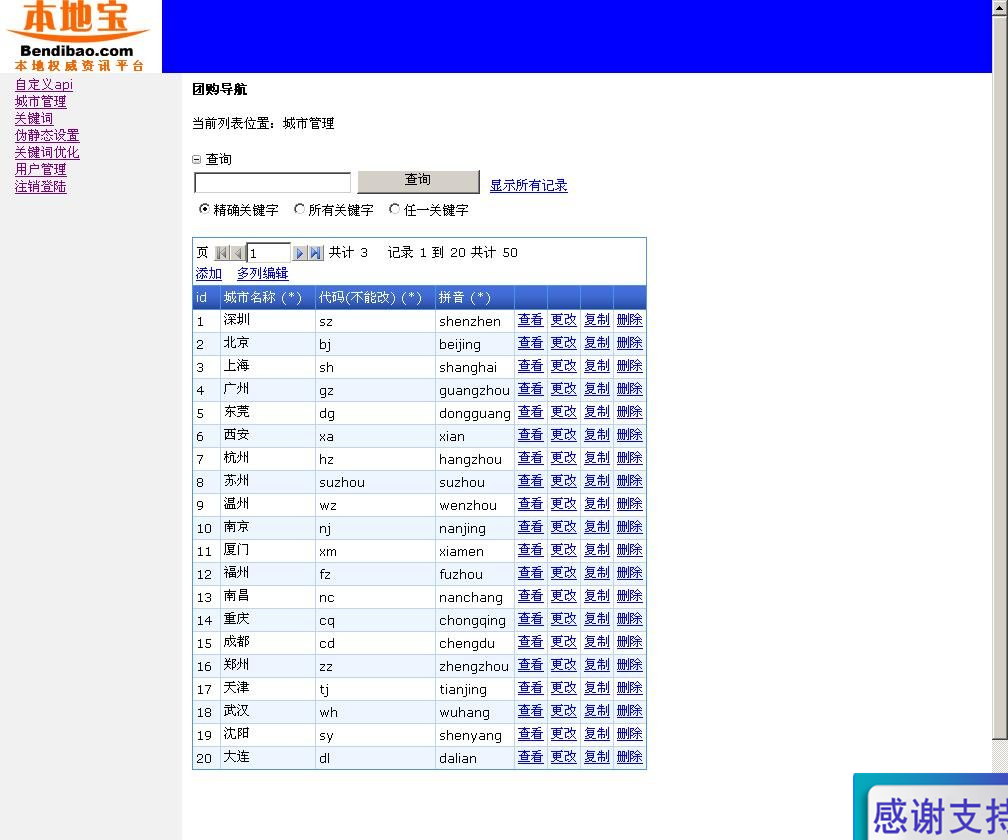View the 深圳 row with 查看
Image resolution: width=1008 pixels, height=840 pixels.
coord(530,320)
